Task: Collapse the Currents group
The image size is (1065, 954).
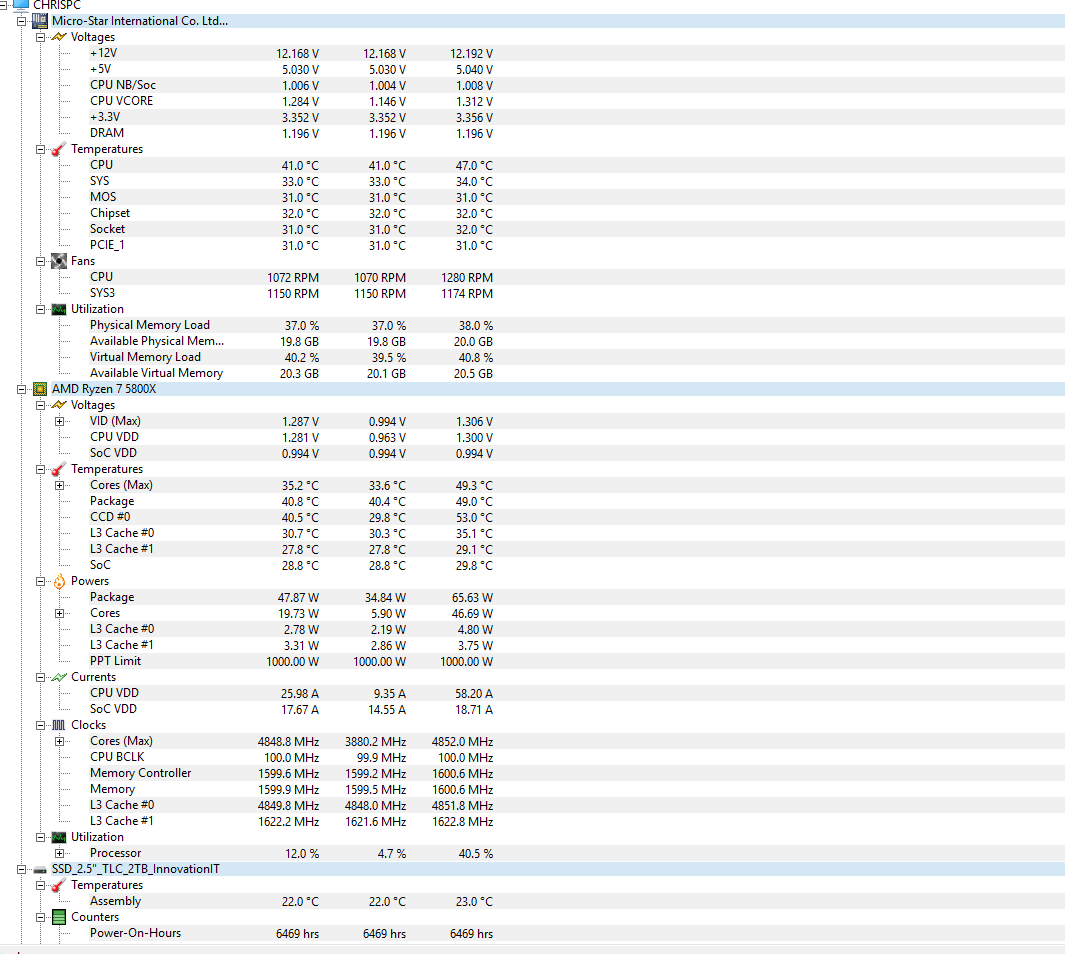Action: point(40,678)
